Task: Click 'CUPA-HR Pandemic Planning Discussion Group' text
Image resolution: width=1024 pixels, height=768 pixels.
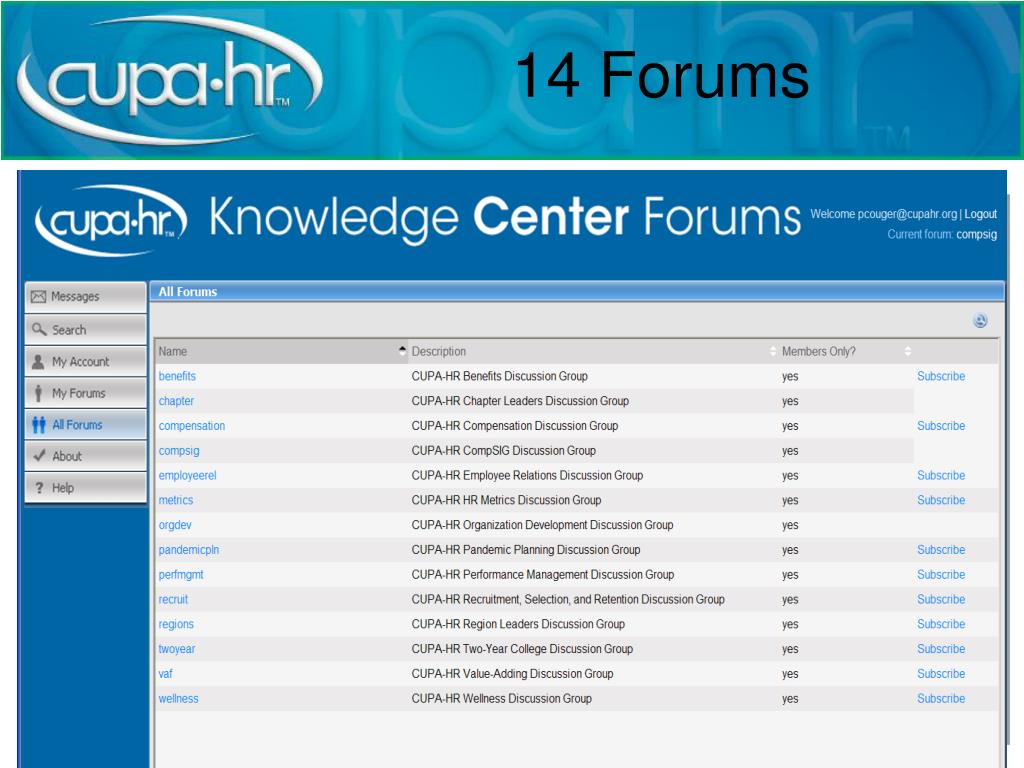Action: pos(526,550)
